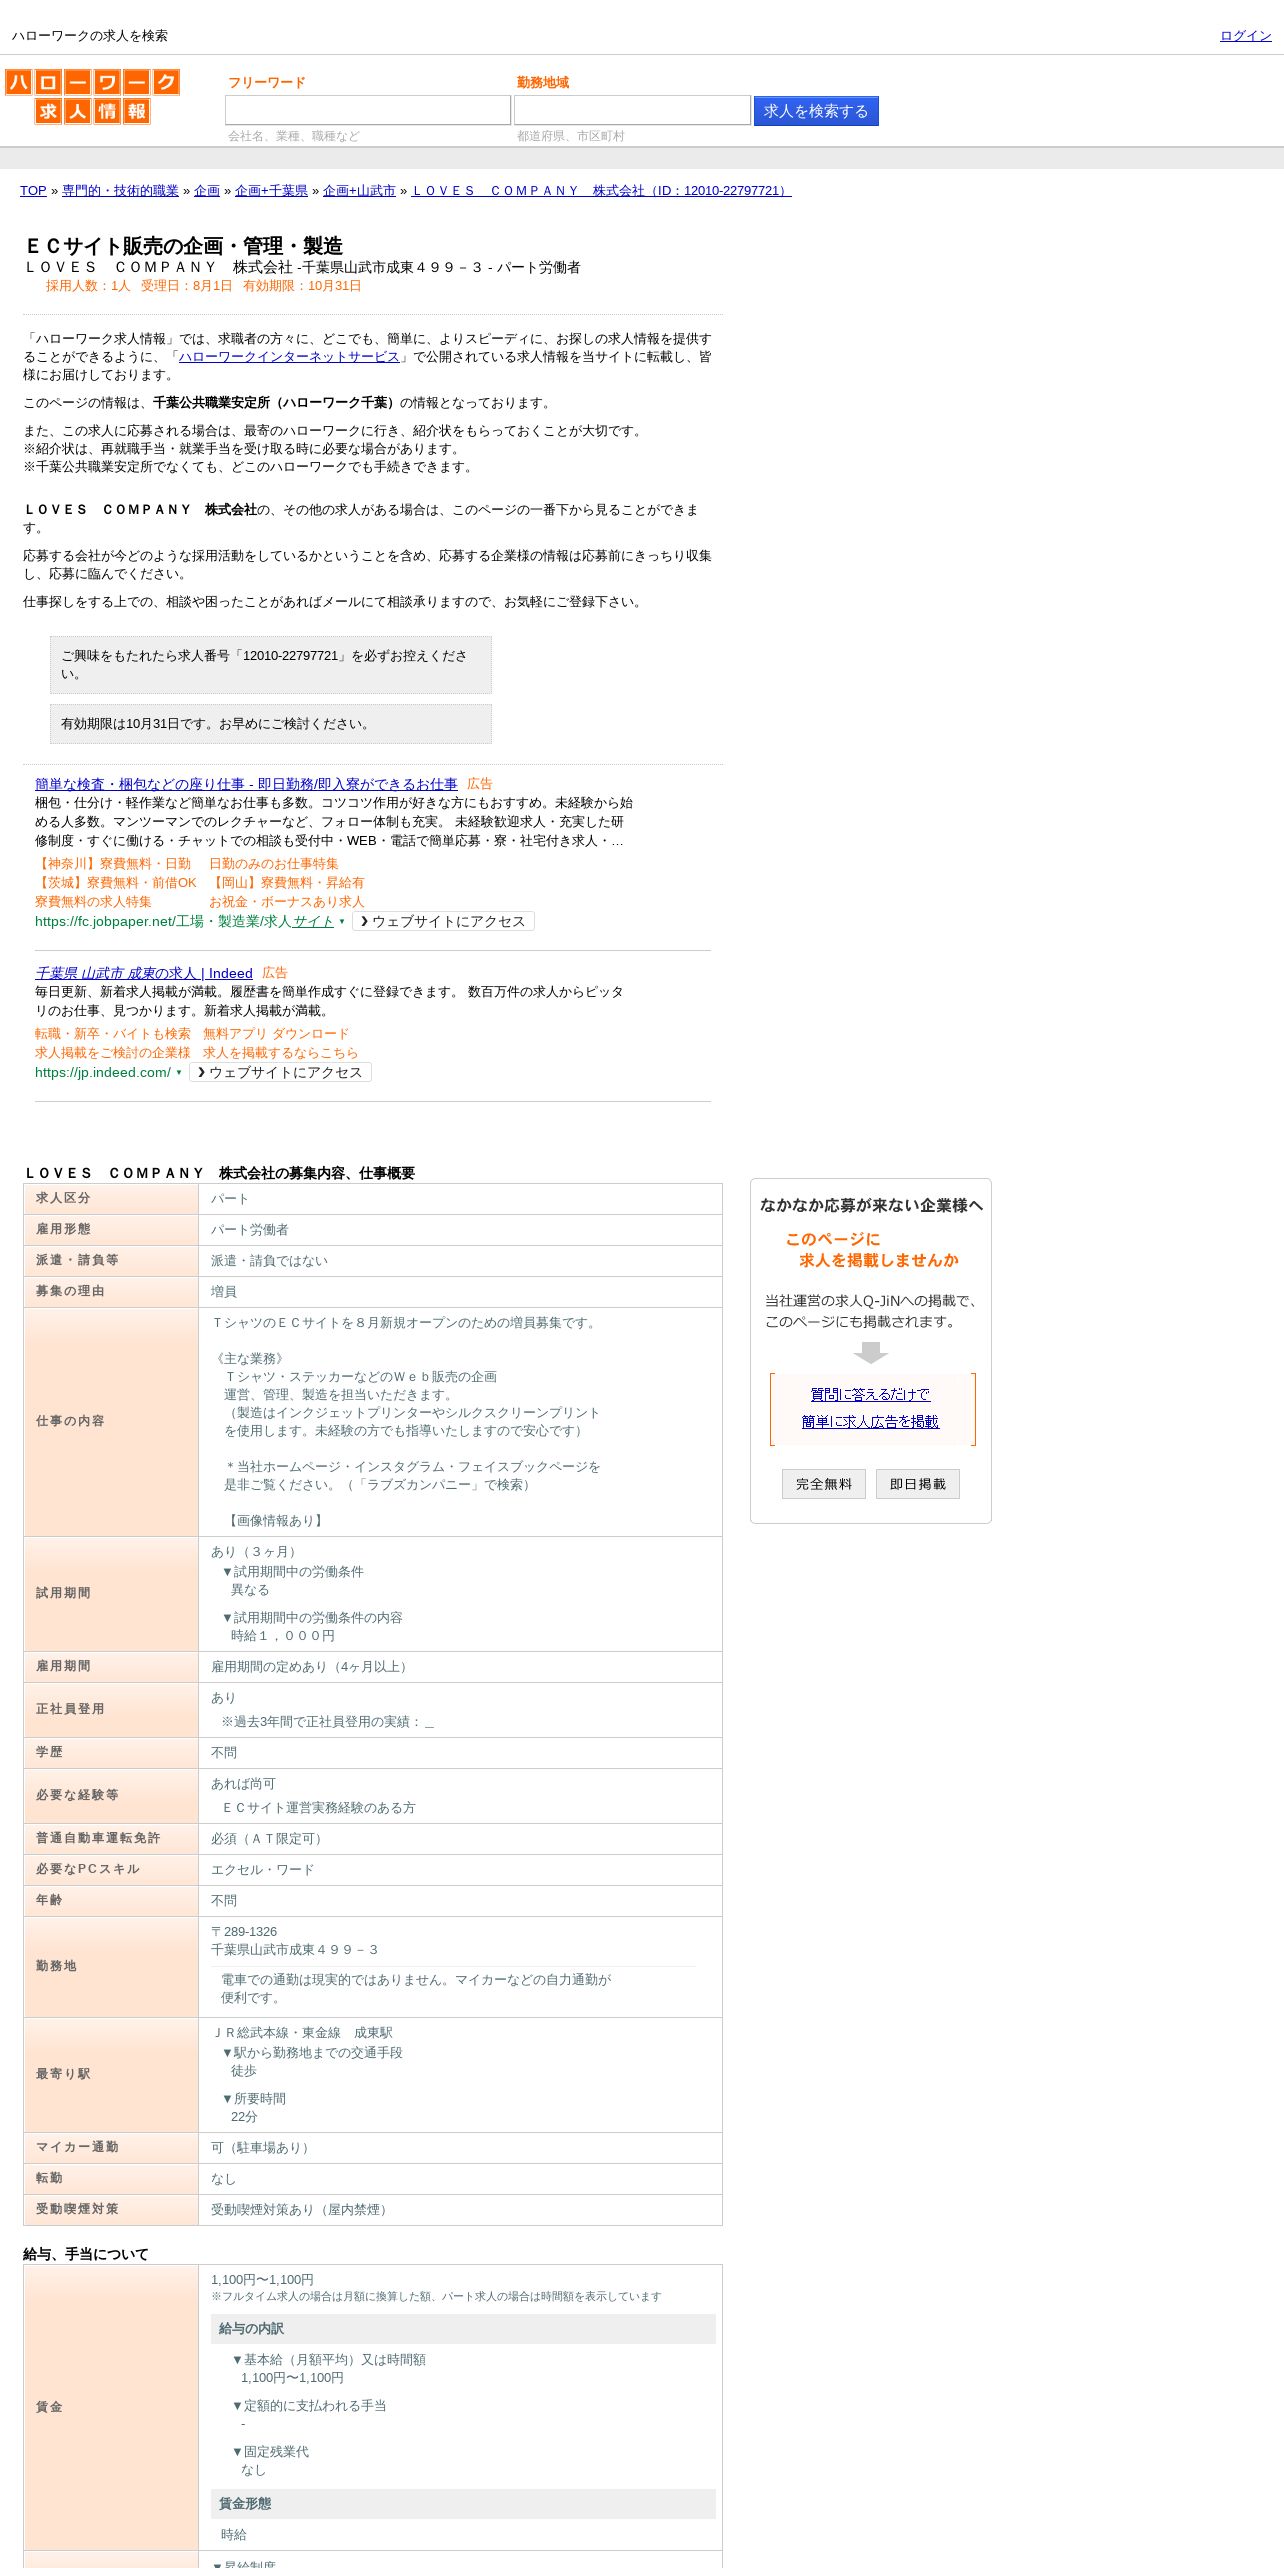
Task: Click the 【茨城】寮費無料・前借OK ad sitelink
Action: tap(116, 883)
